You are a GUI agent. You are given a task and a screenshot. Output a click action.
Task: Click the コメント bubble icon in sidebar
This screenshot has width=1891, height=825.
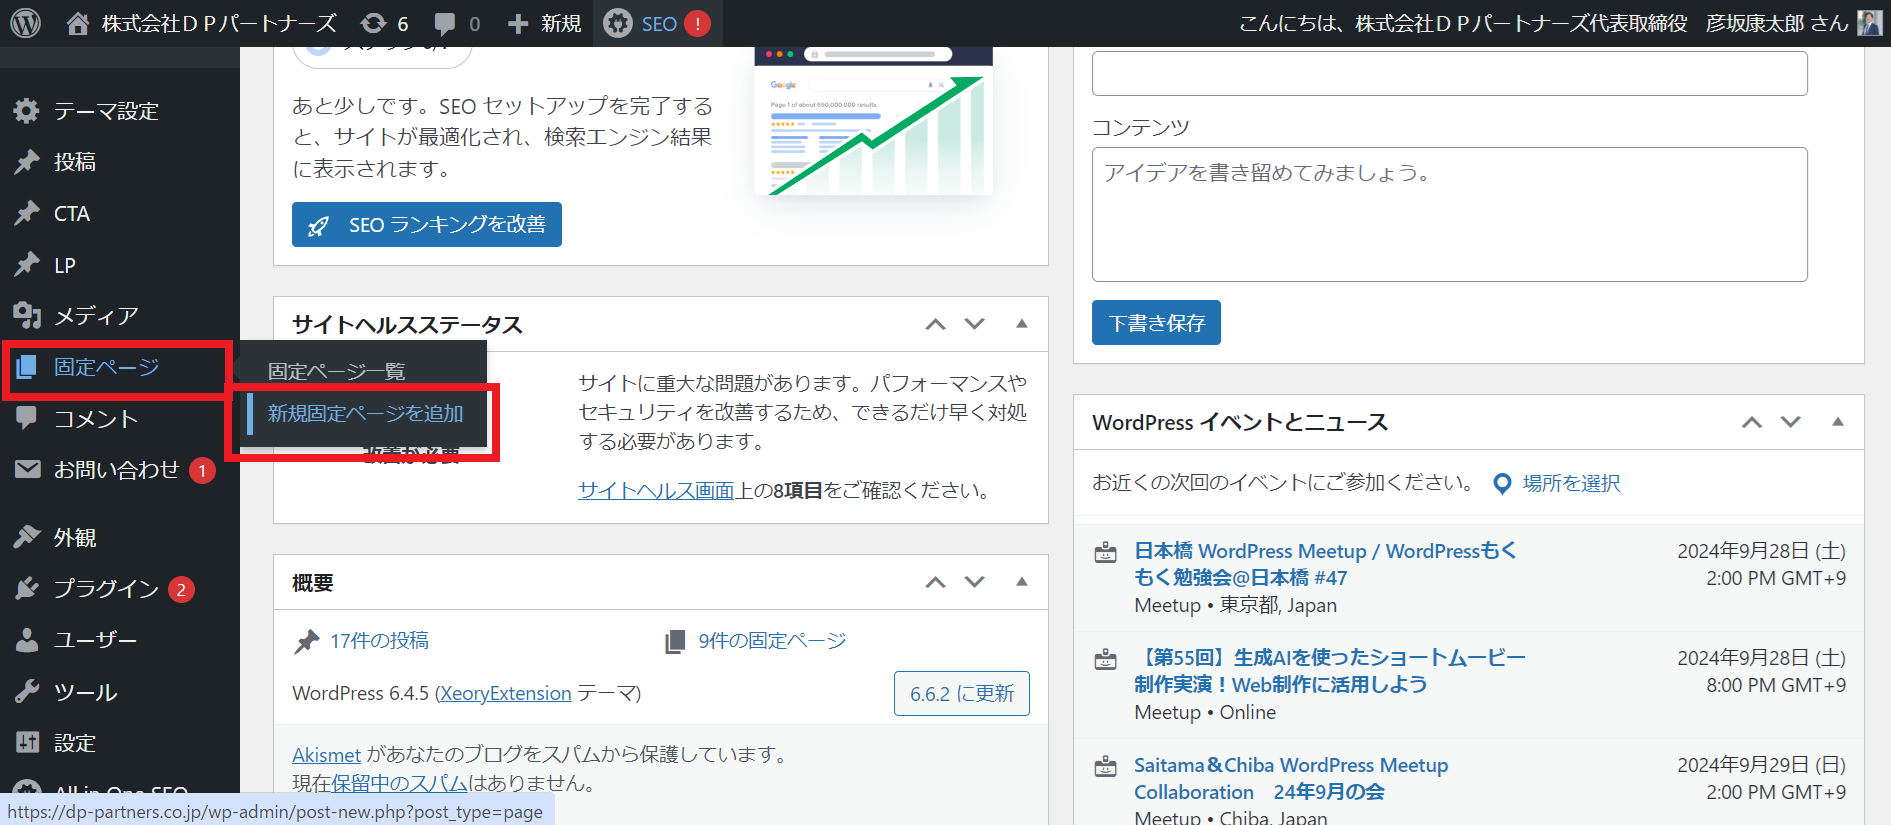[x=27, y=418]
